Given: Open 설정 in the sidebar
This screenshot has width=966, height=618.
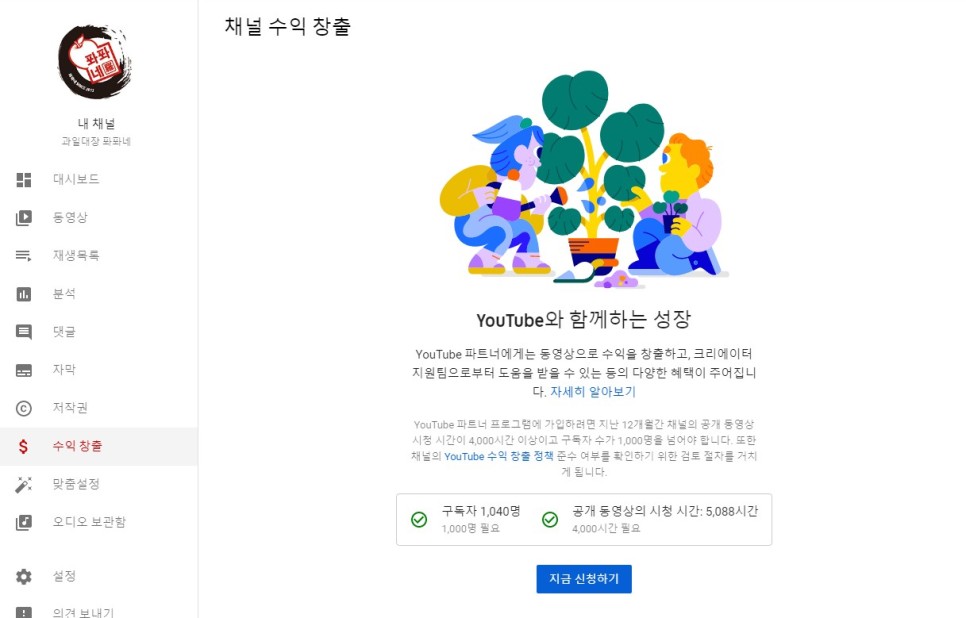Looking at the screenshot, I should pos(99,576).
